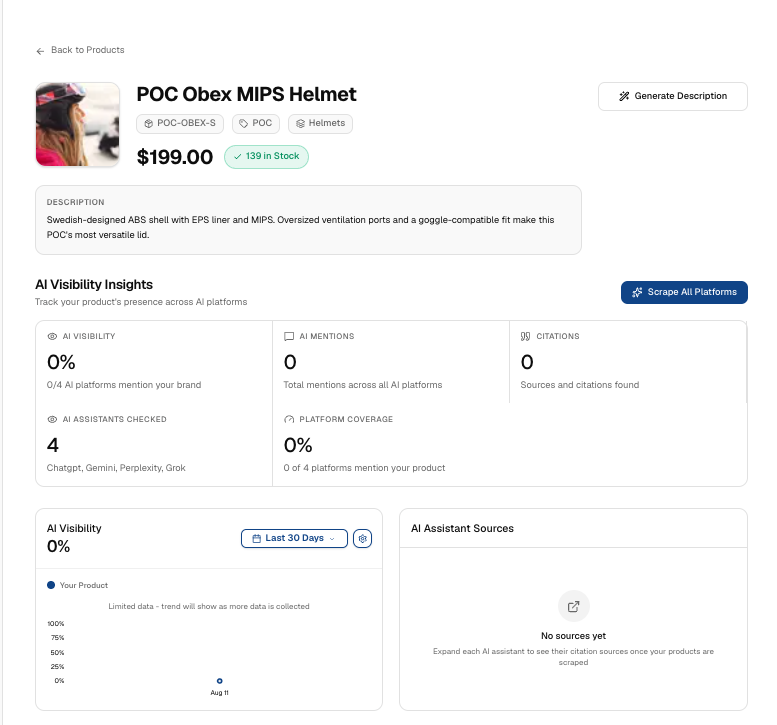Open chart settings gear icon

coord(362,538)
